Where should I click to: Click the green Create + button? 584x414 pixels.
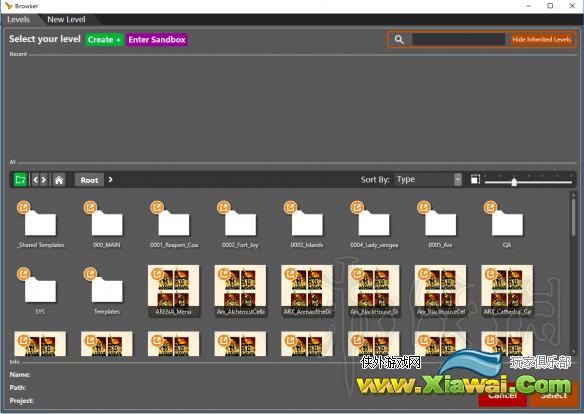[104, 39]
